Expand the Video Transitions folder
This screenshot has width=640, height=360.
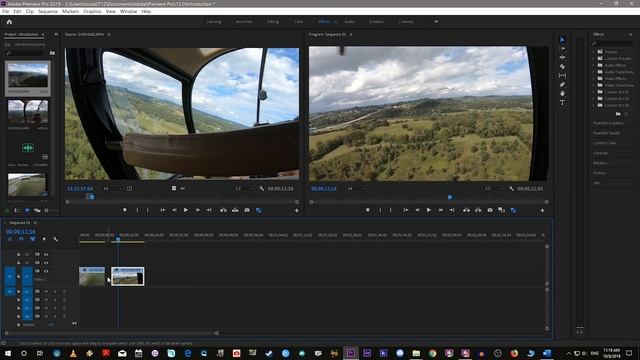pos(594,85)
